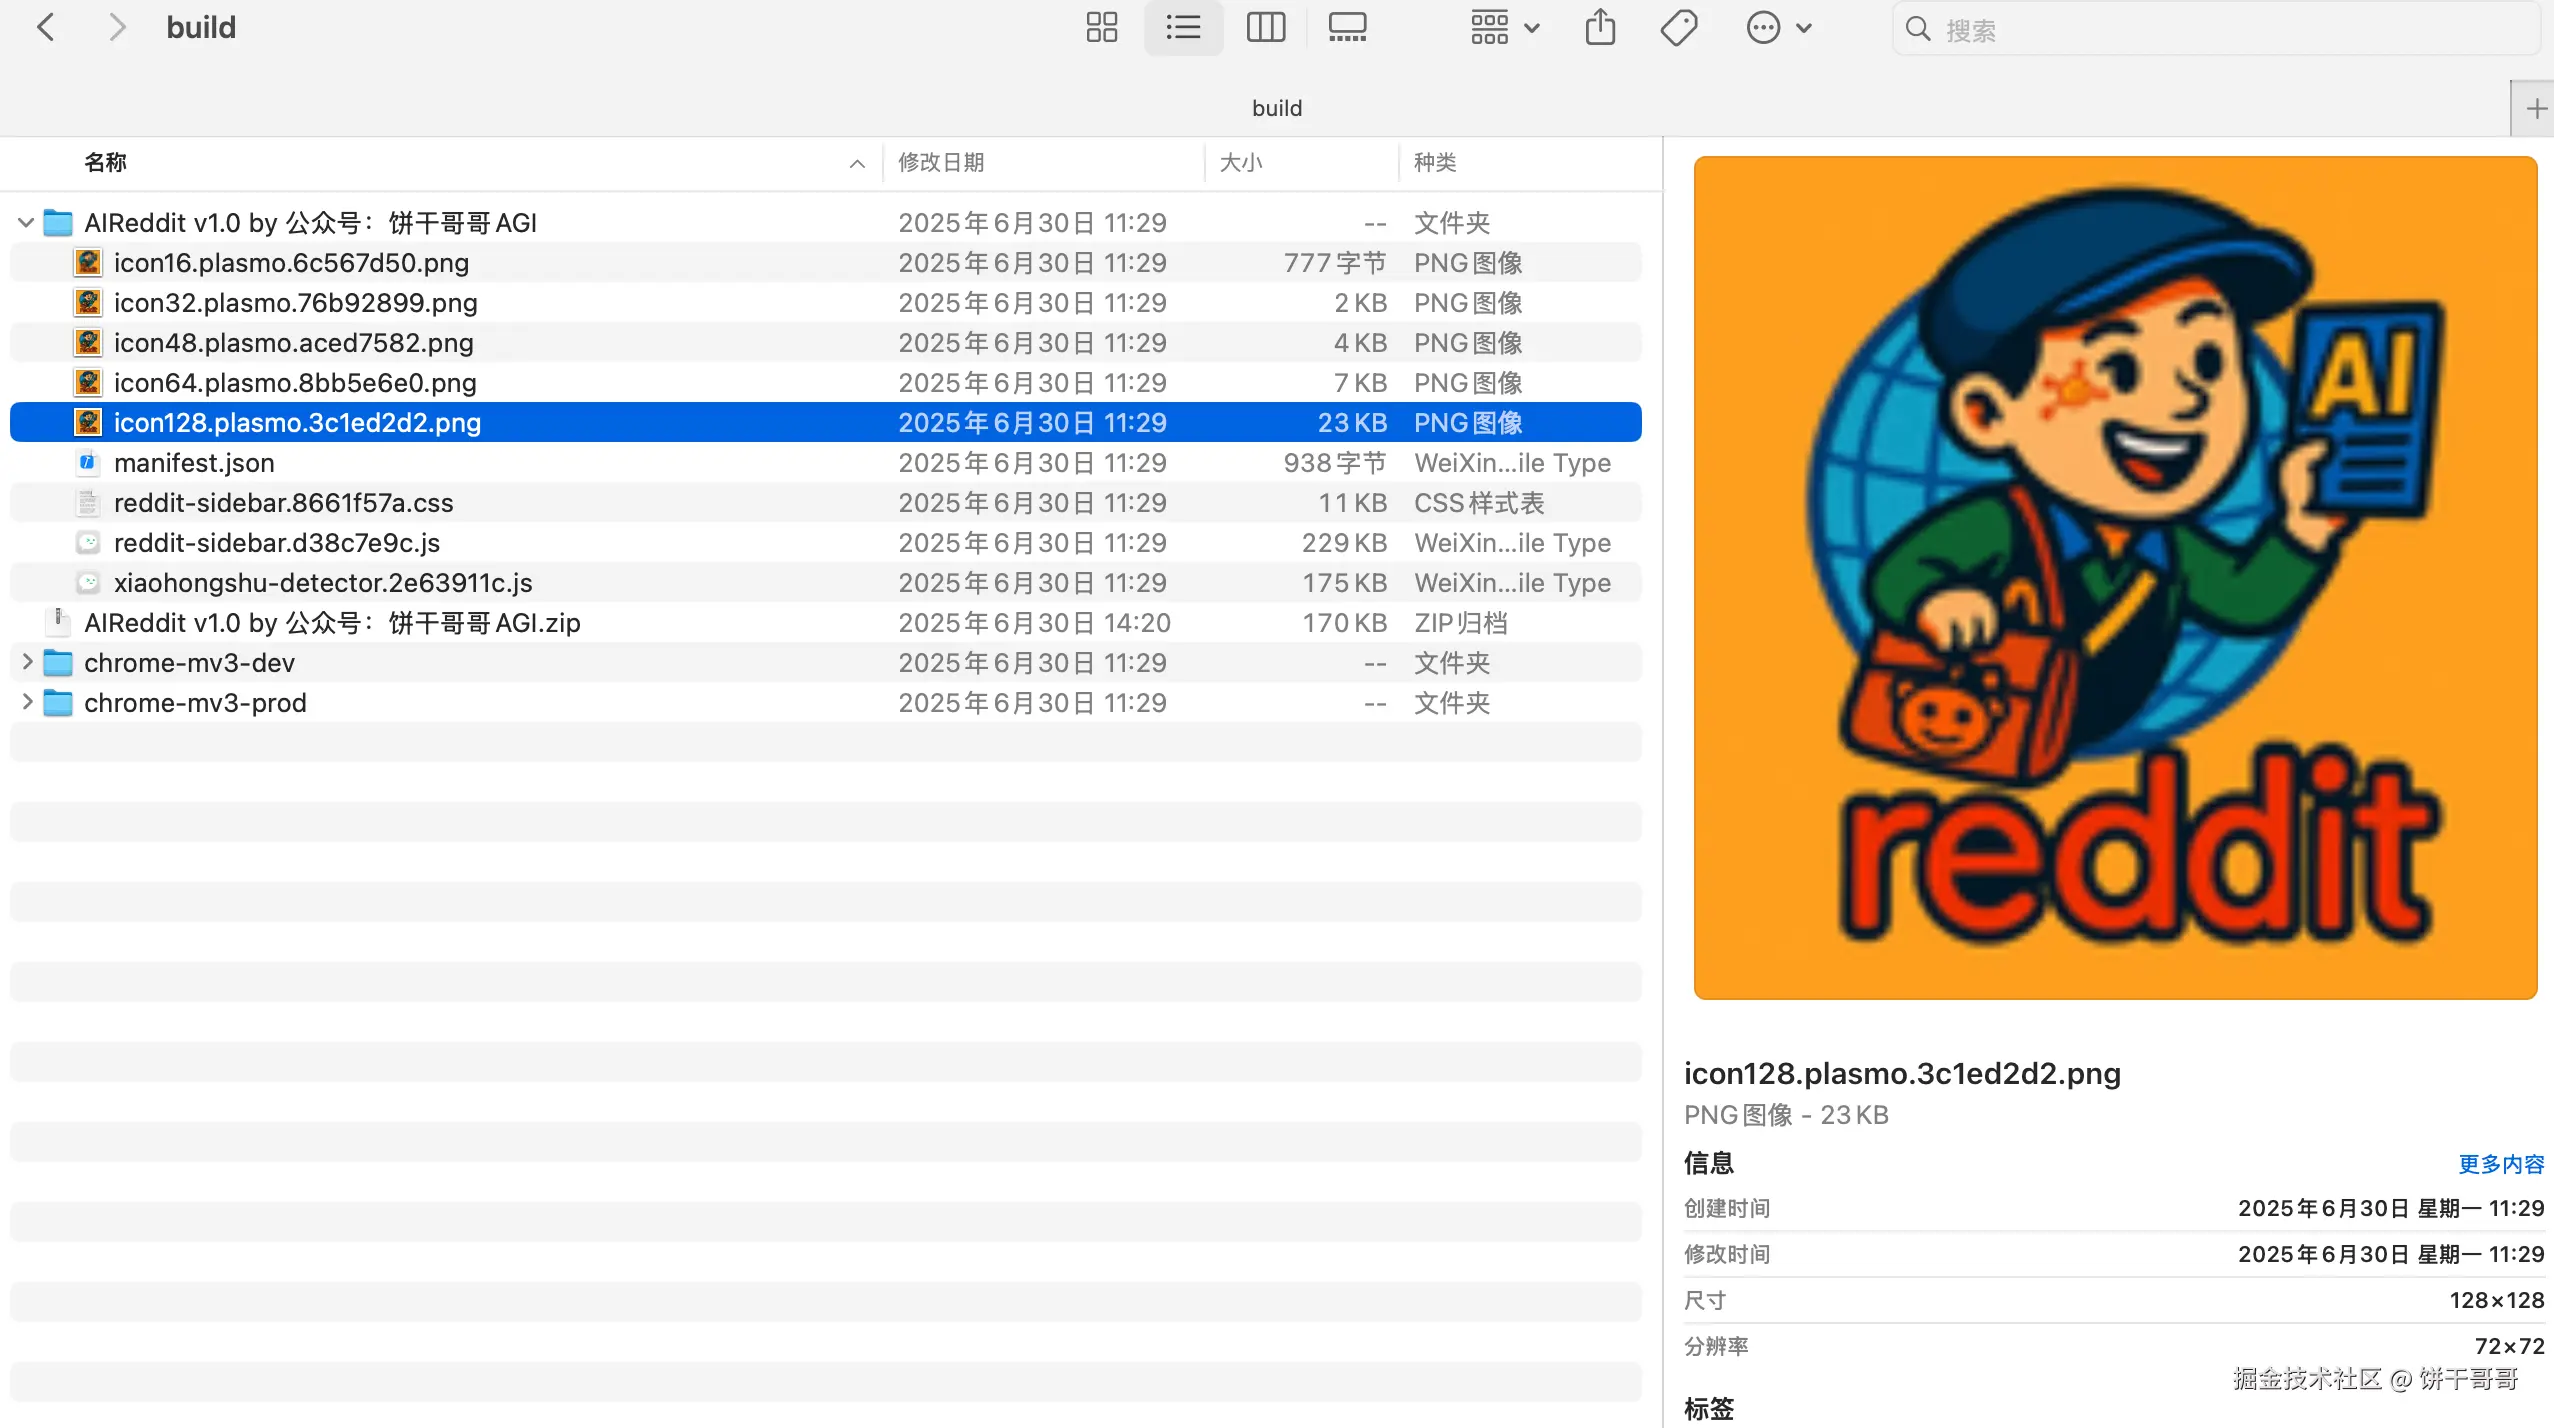The height and width of the screenshot is (1428, 2554).
Task: Click the tag edit icon
Action: tap(1678, 28)
